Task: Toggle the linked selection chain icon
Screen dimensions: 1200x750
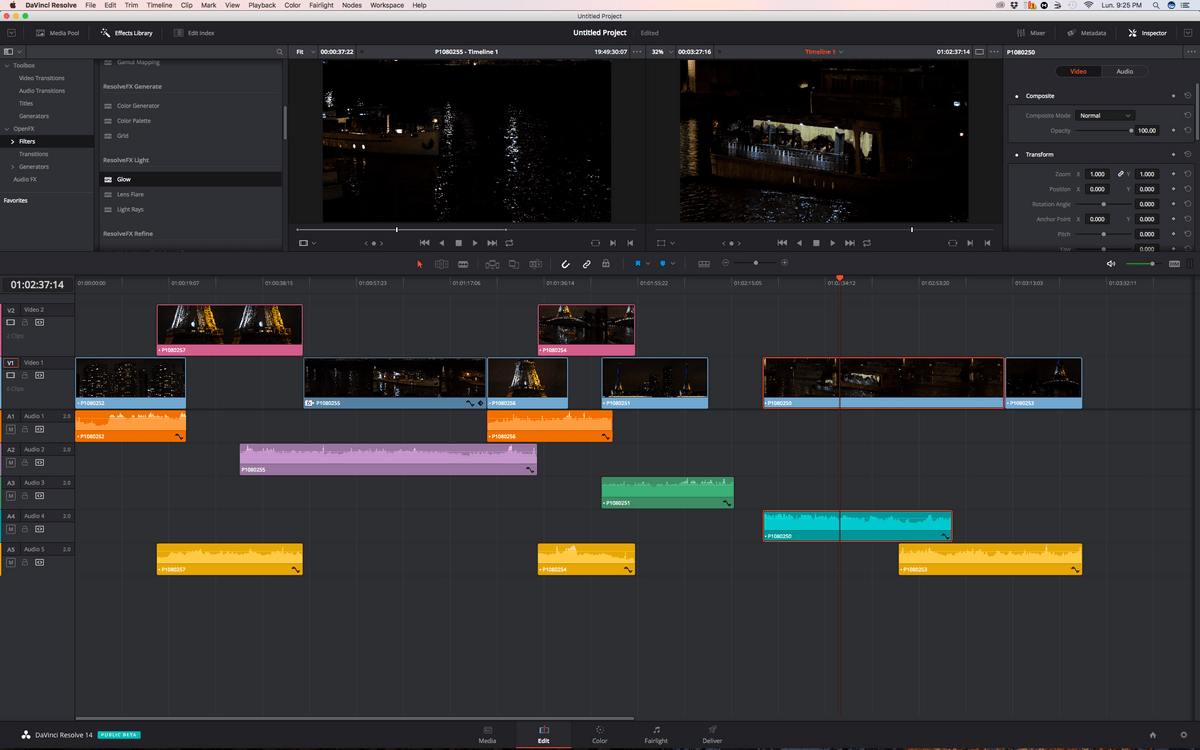Action: (x=587, y=264)
